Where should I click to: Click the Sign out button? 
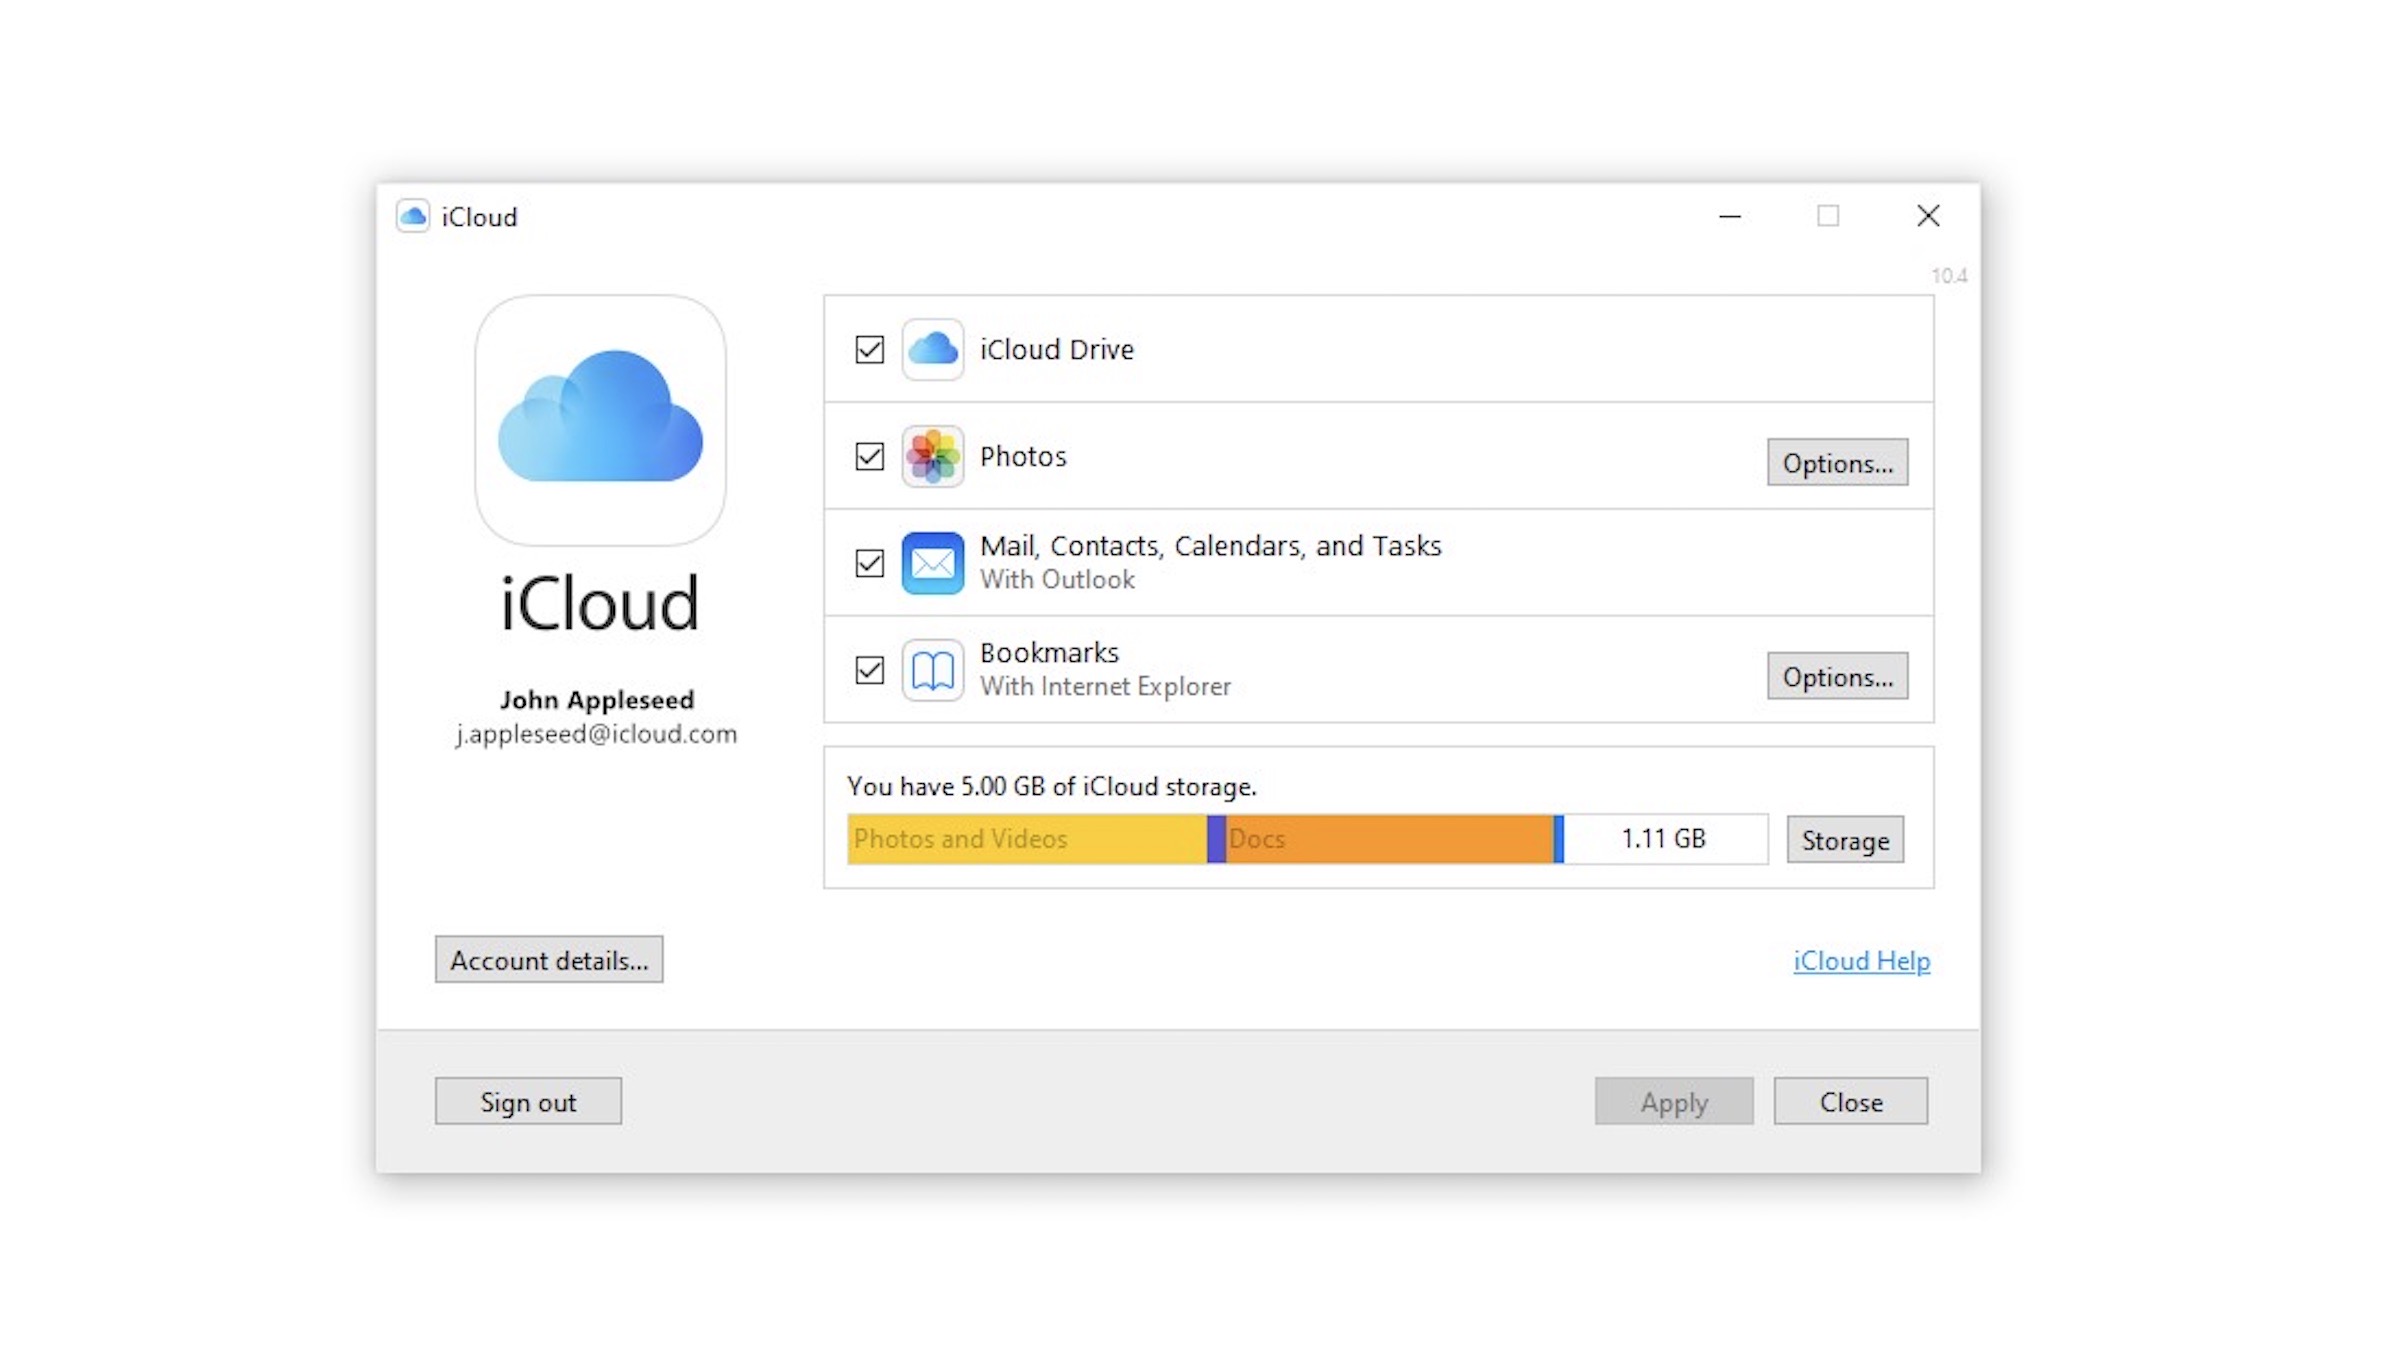pos(528,1101)
